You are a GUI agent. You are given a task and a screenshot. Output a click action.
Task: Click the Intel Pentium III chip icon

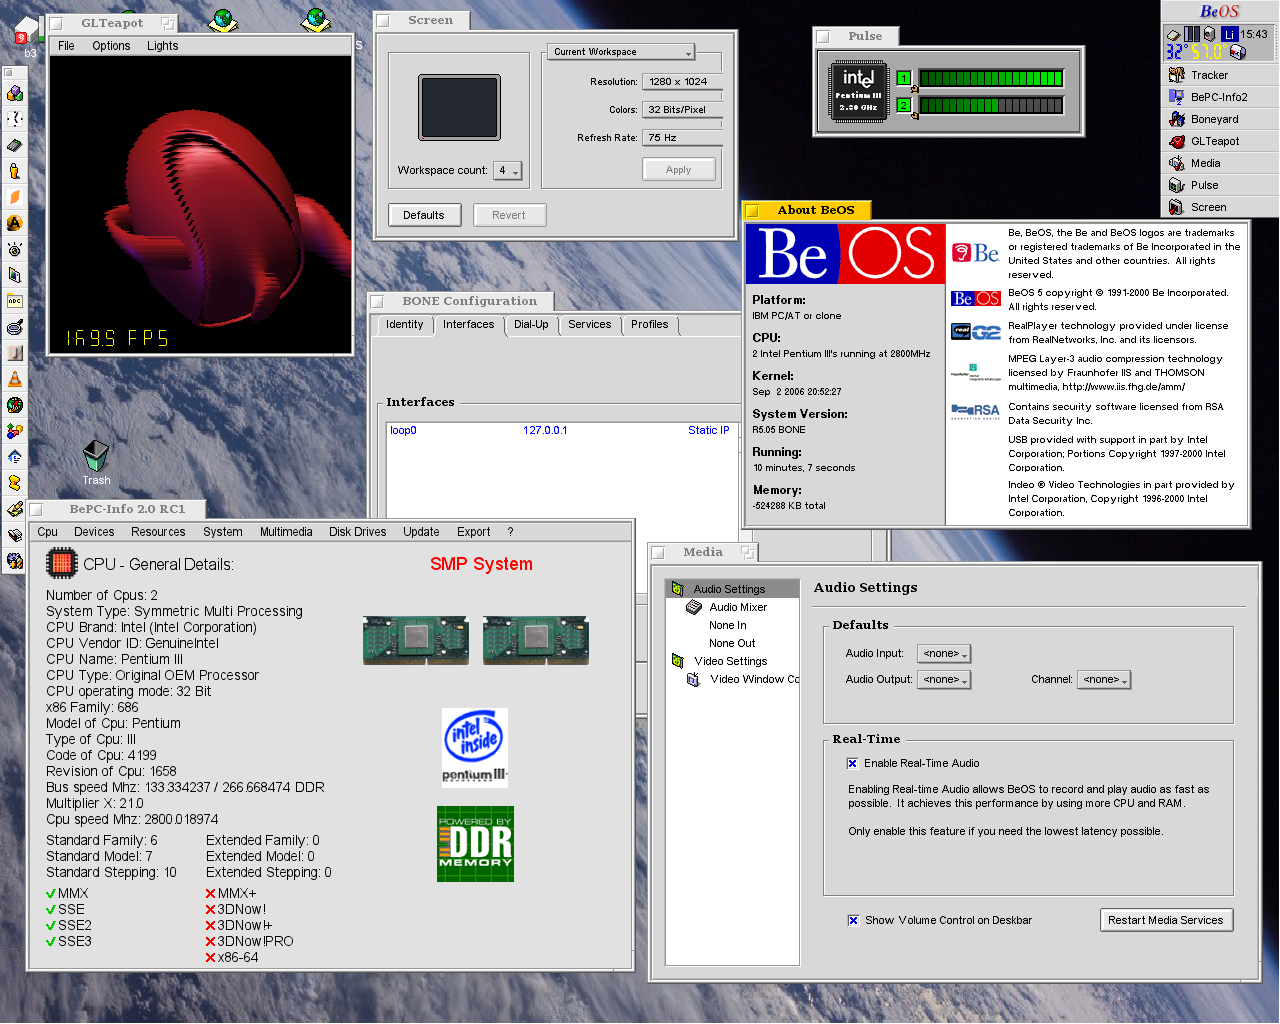[x=858, y=92]
